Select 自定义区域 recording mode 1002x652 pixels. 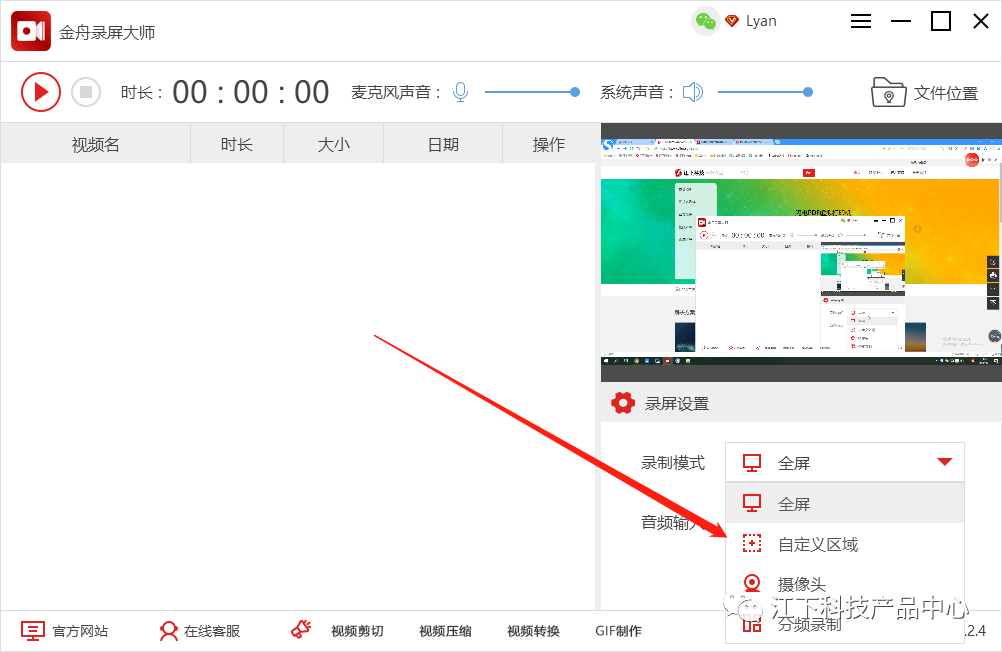[x=845, y=544]
